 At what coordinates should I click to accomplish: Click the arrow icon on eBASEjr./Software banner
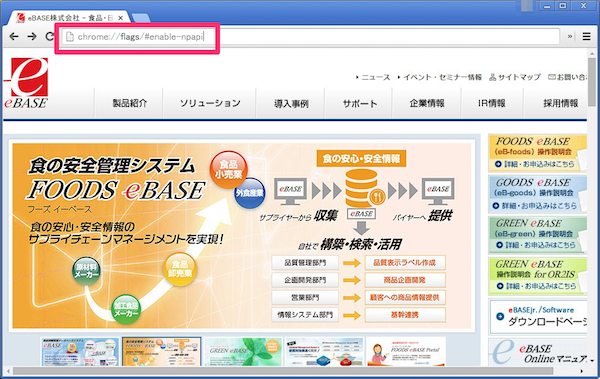pos(500,316)
